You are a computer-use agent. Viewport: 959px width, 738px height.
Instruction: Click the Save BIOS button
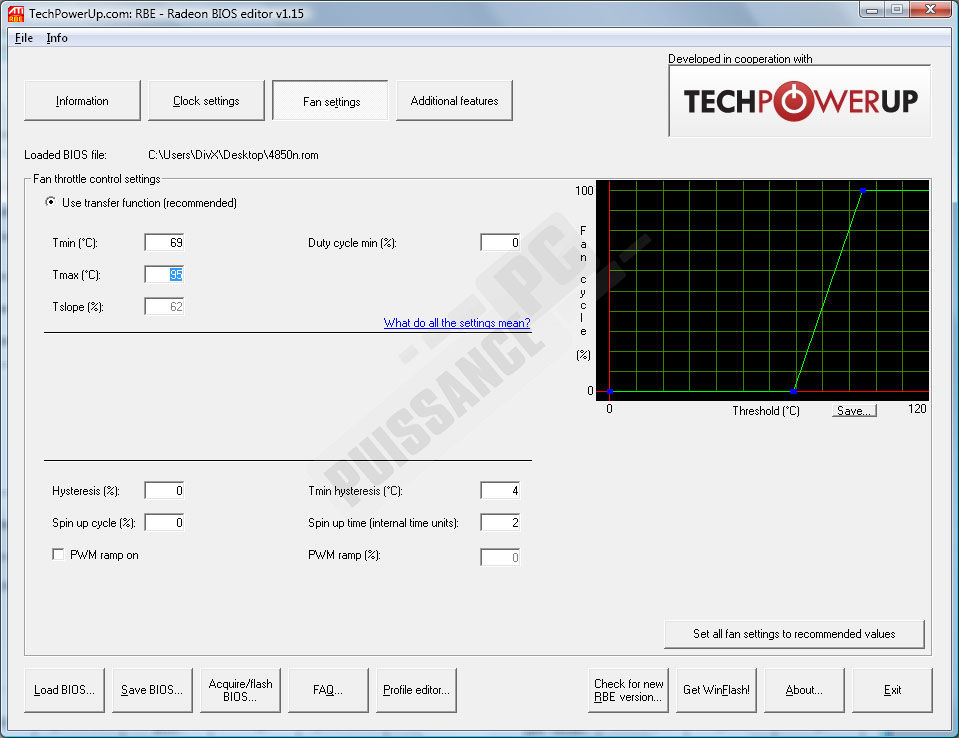tap(152, 690)
